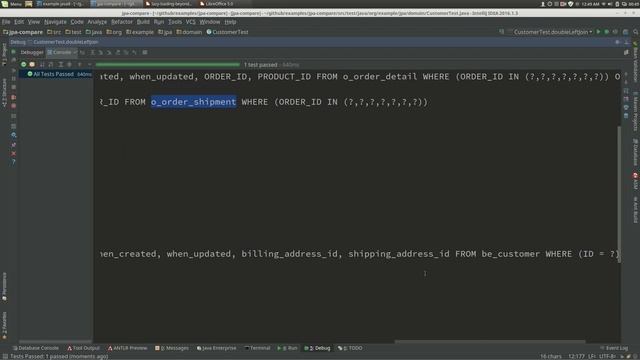640x360 pixels.
Task: Open Database Console tool window
Action: click(x=36, y=348)
